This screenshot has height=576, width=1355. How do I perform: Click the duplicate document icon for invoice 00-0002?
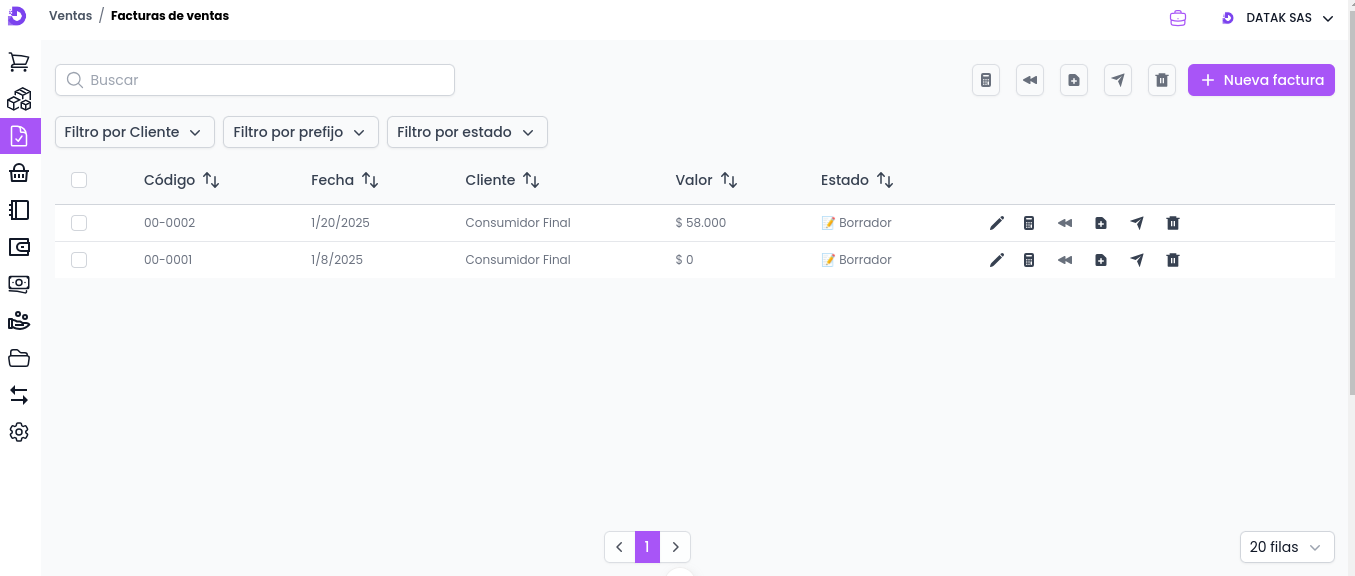(x=1101, y=223)
